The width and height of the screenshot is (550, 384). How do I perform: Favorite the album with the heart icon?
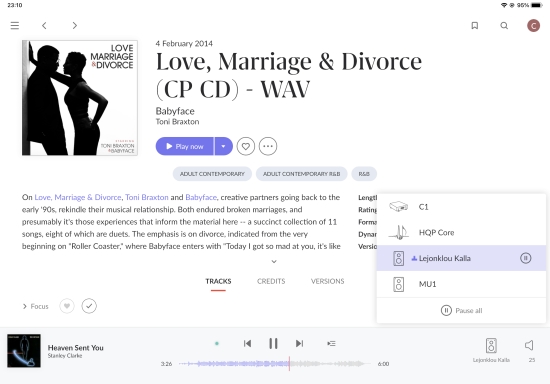point(246,146)
